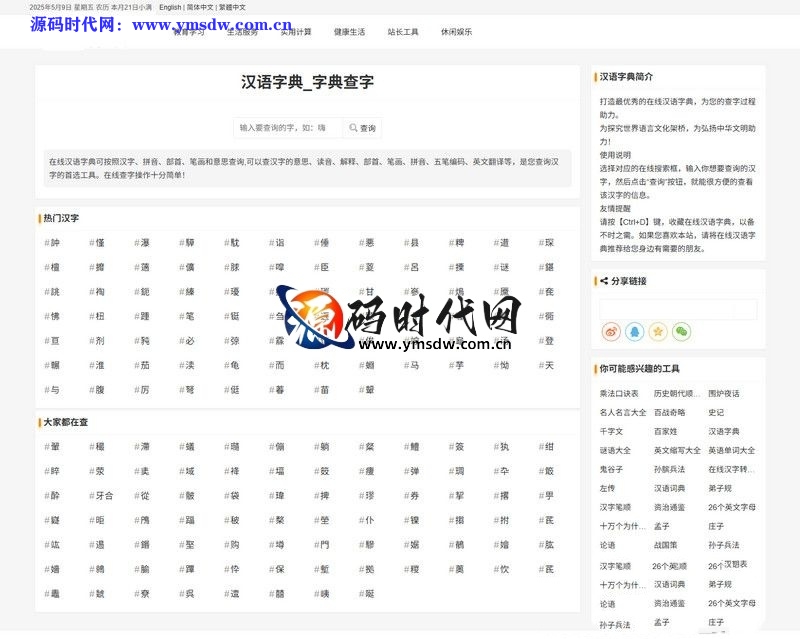
Task: Open hot character #笔
Action: click(x=189, y=316)
